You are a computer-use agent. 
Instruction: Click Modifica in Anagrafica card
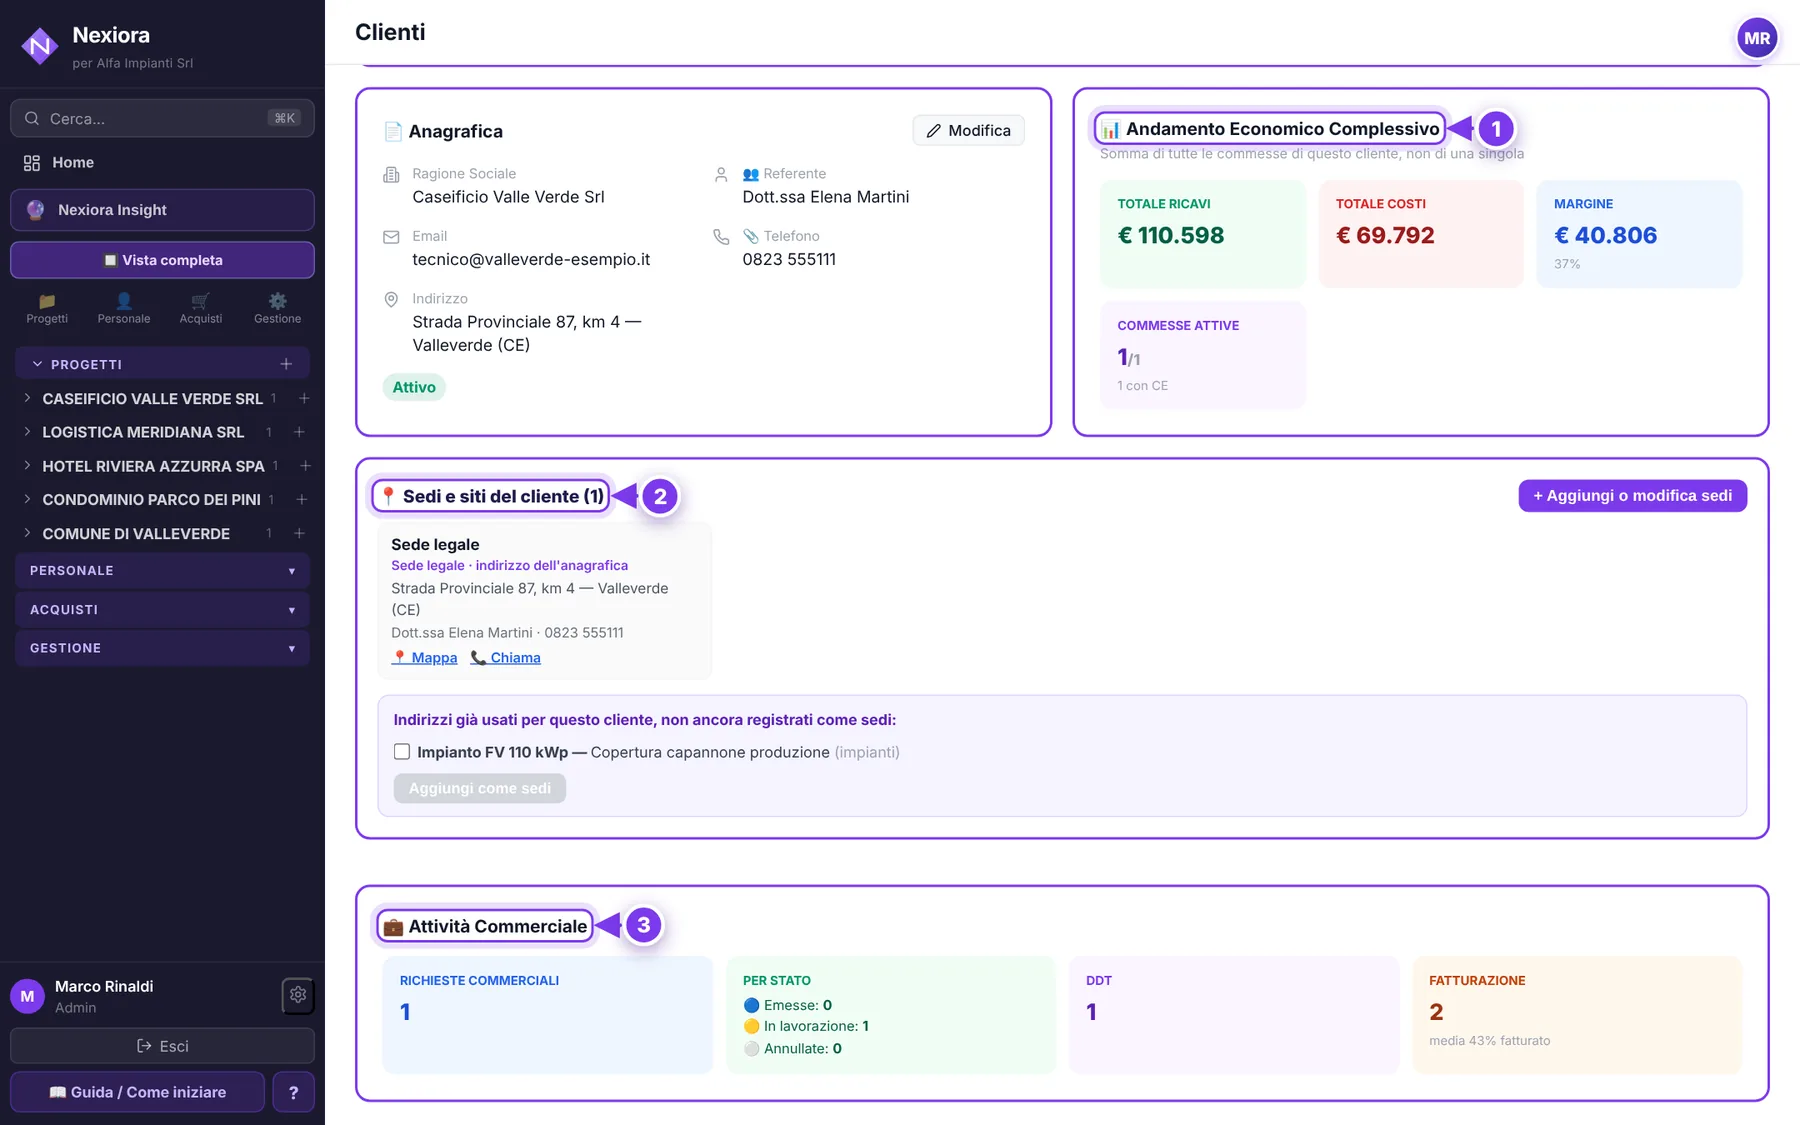point(968,131)
